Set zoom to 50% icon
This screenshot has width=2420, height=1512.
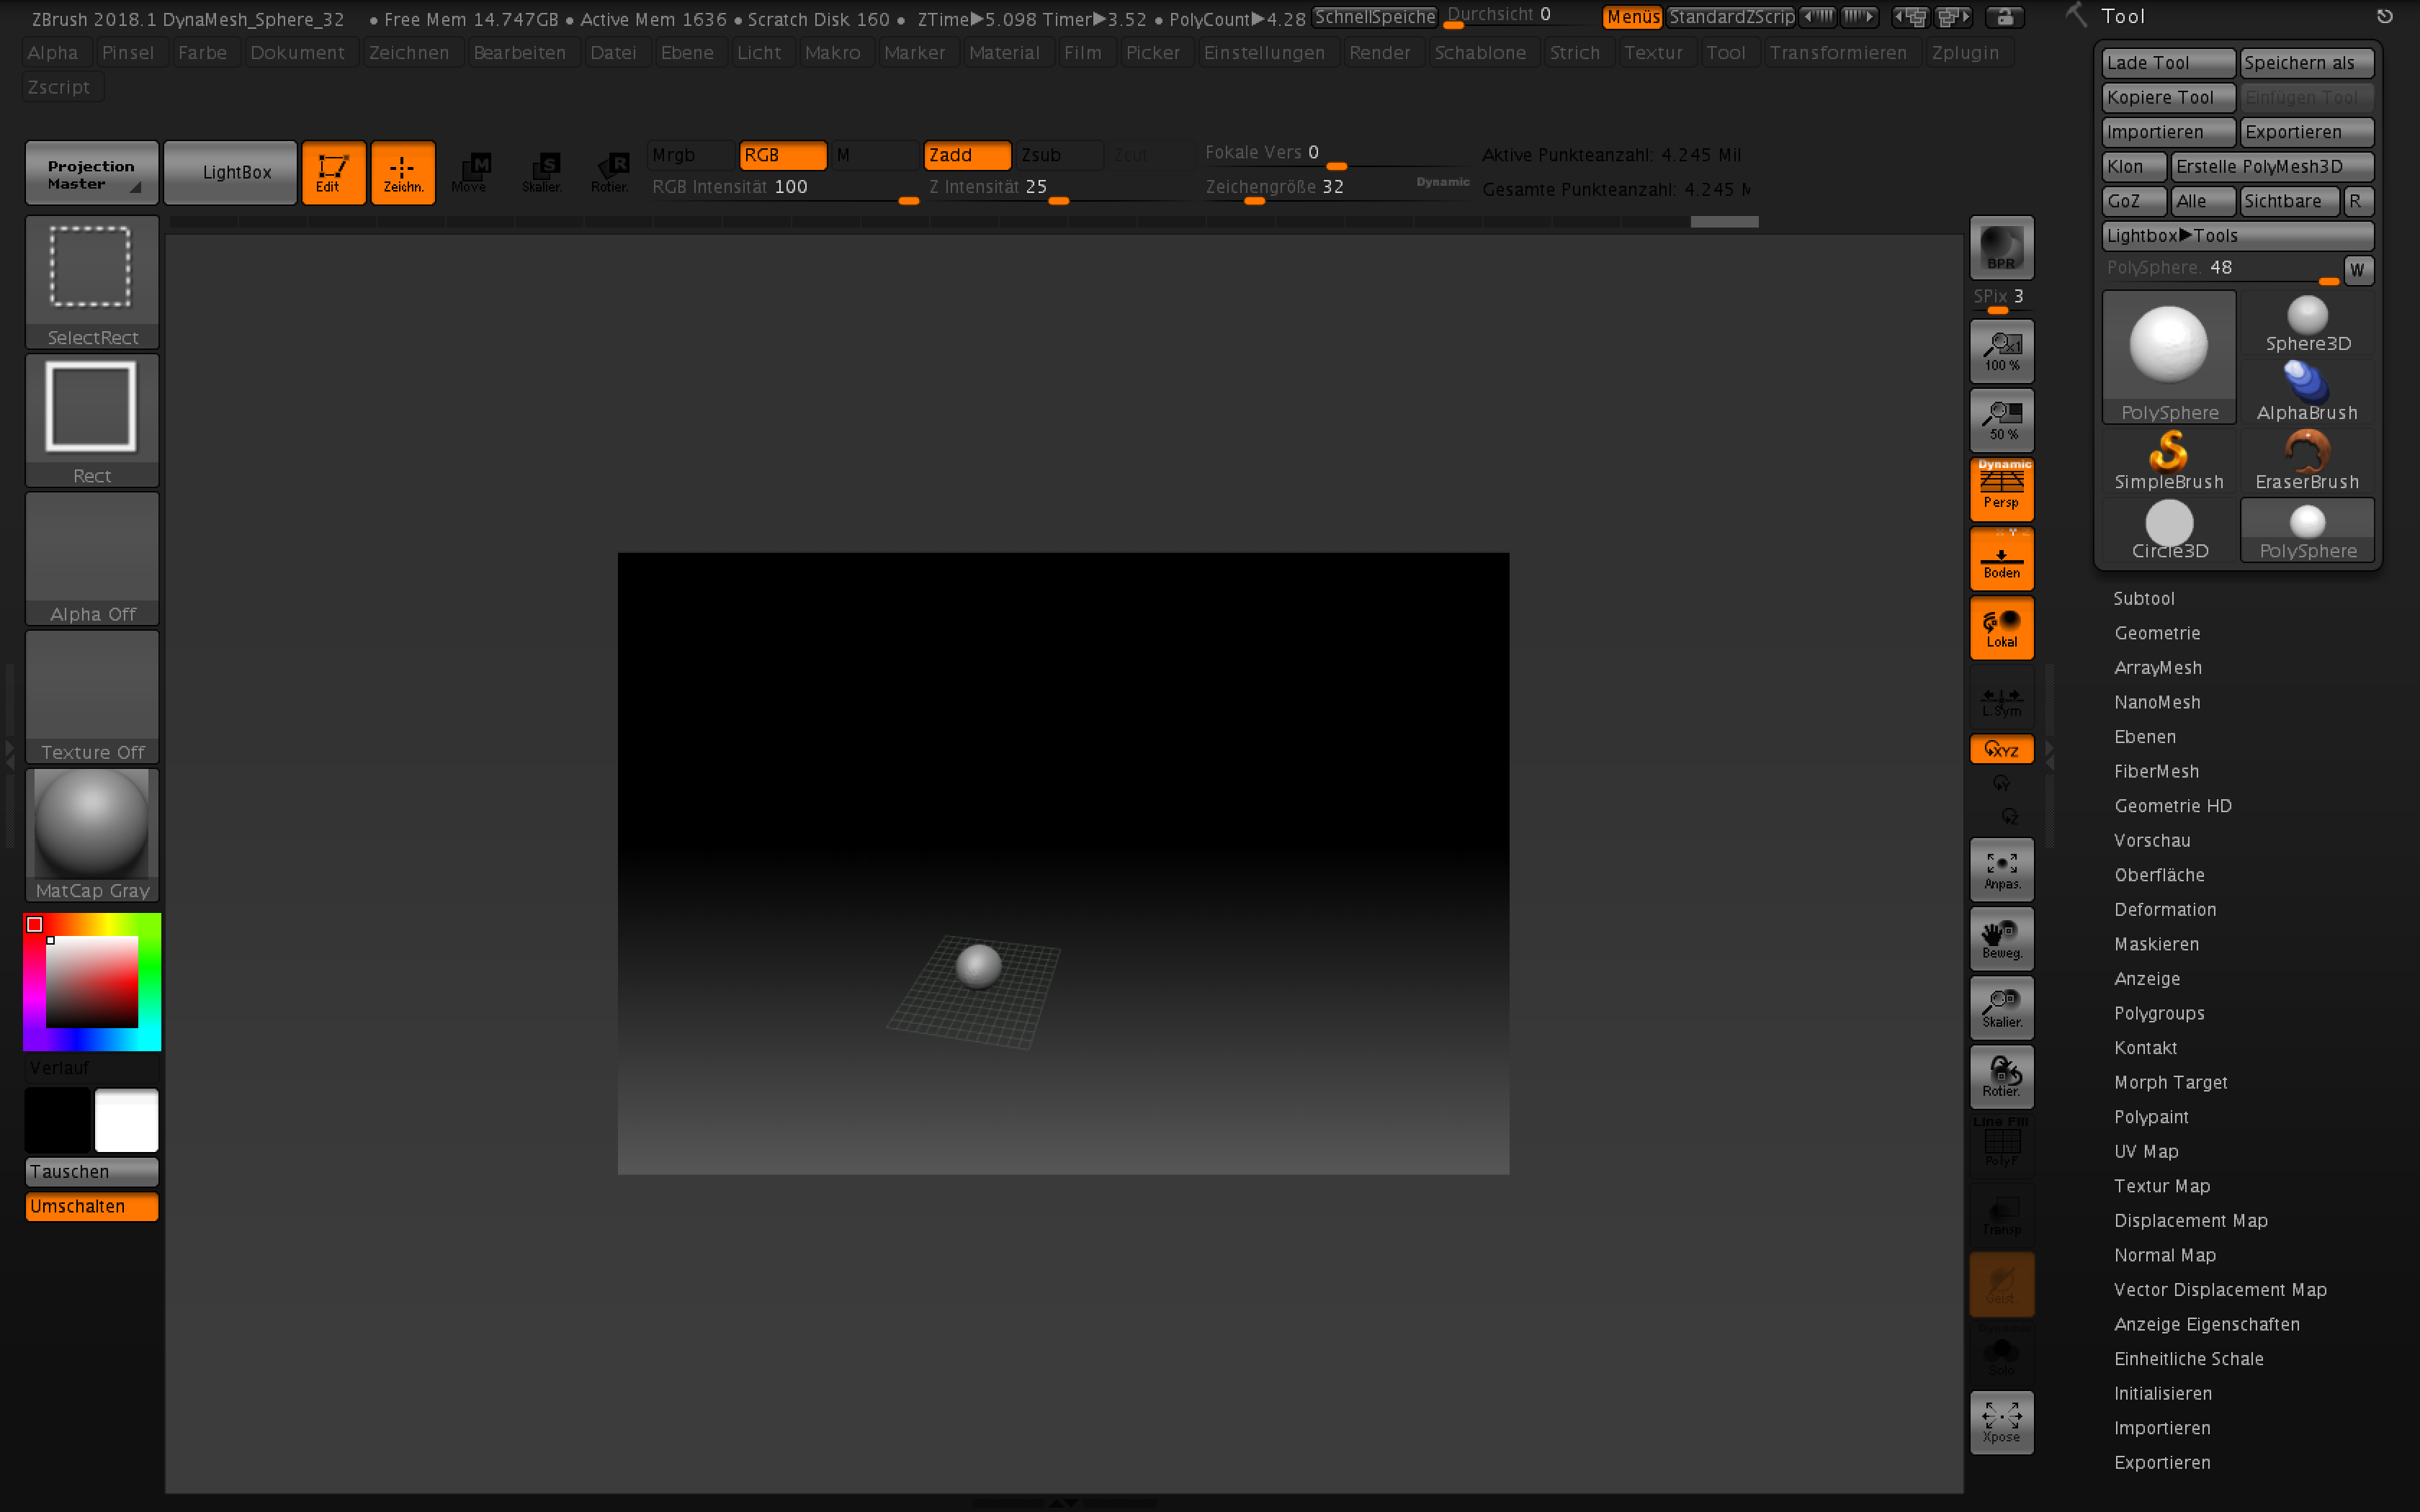[2001, 420]
